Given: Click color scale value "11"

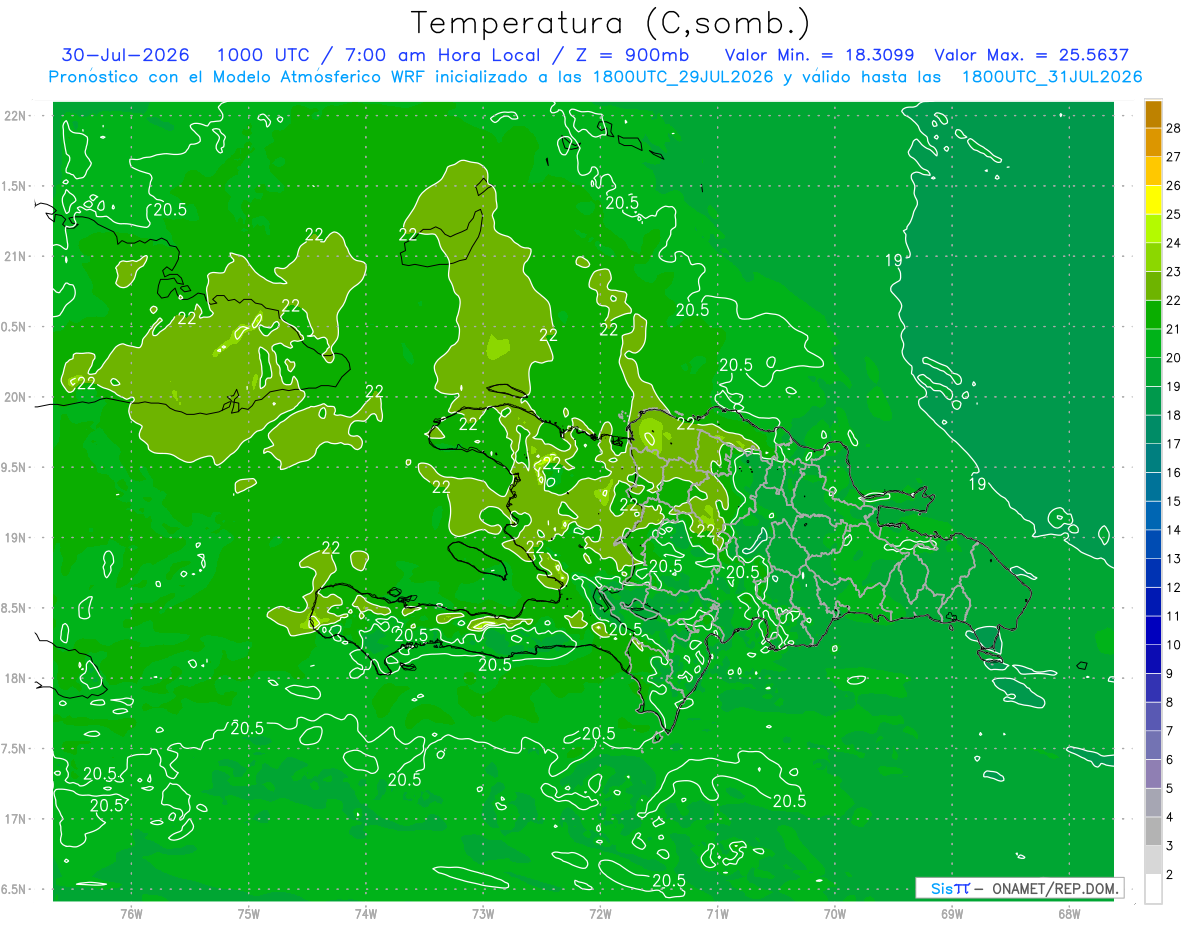Looking at the screenshot, I should (1174, 616).
